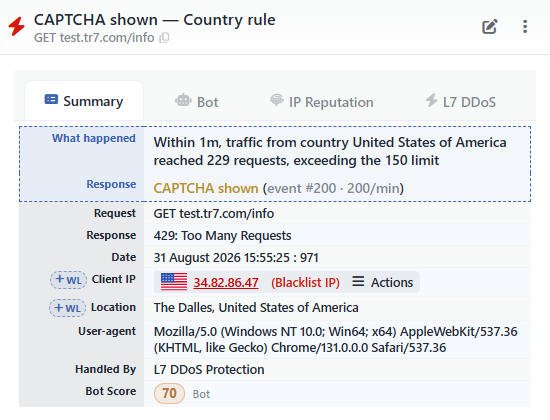550x420 pixels.
Task: Whitelist the Location with +WL
Action: [67, 308]
